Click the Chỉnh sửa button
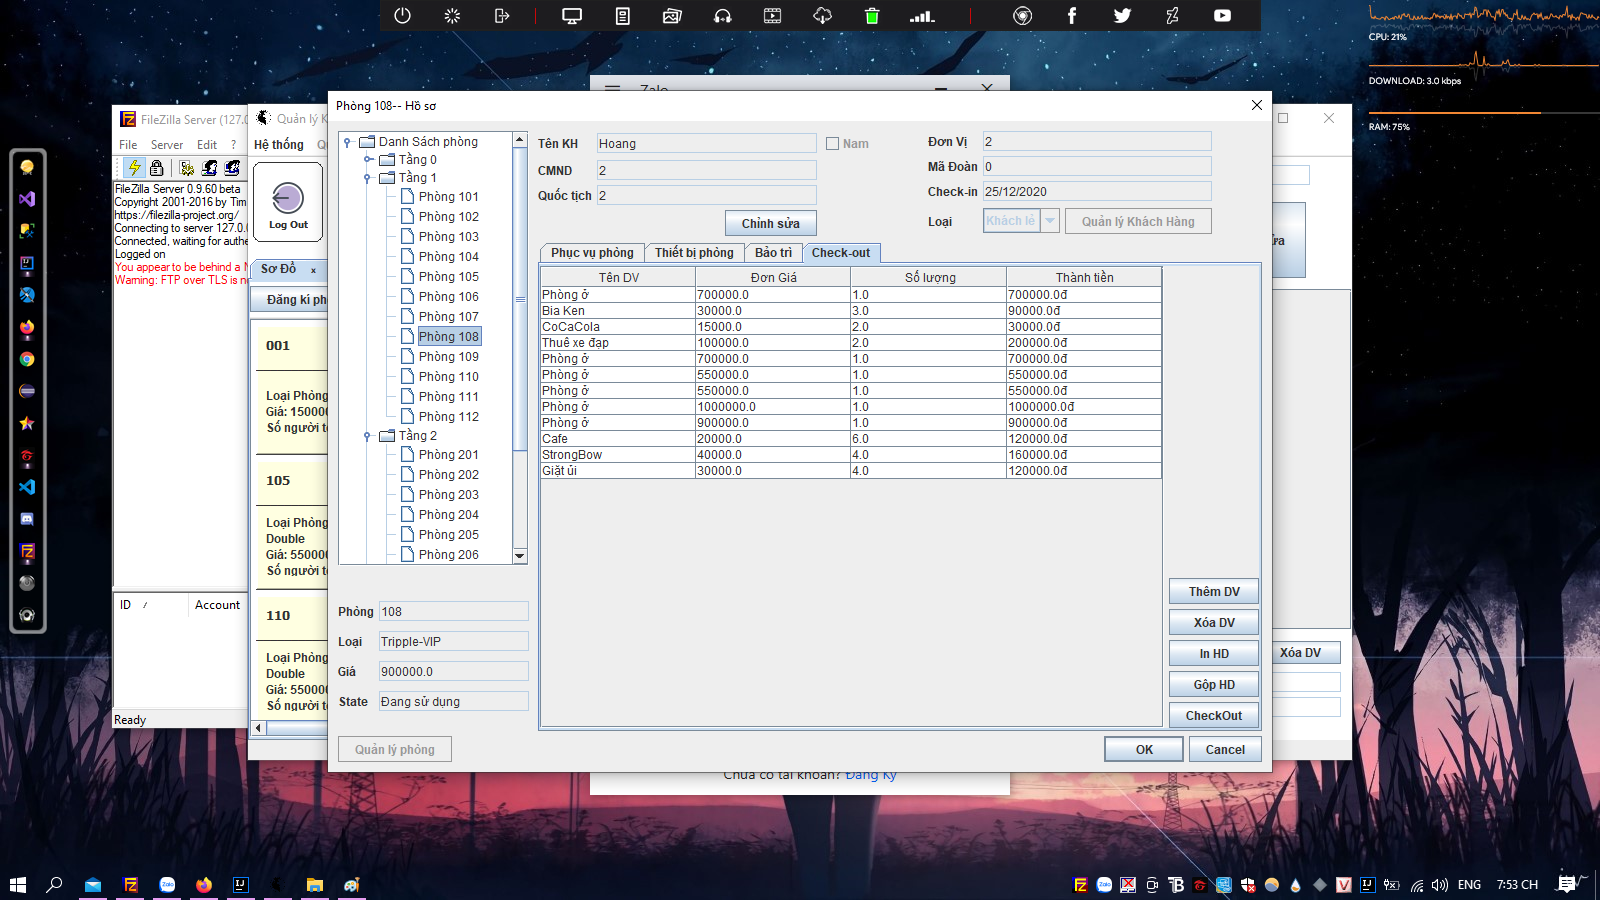 coord(770,223)
